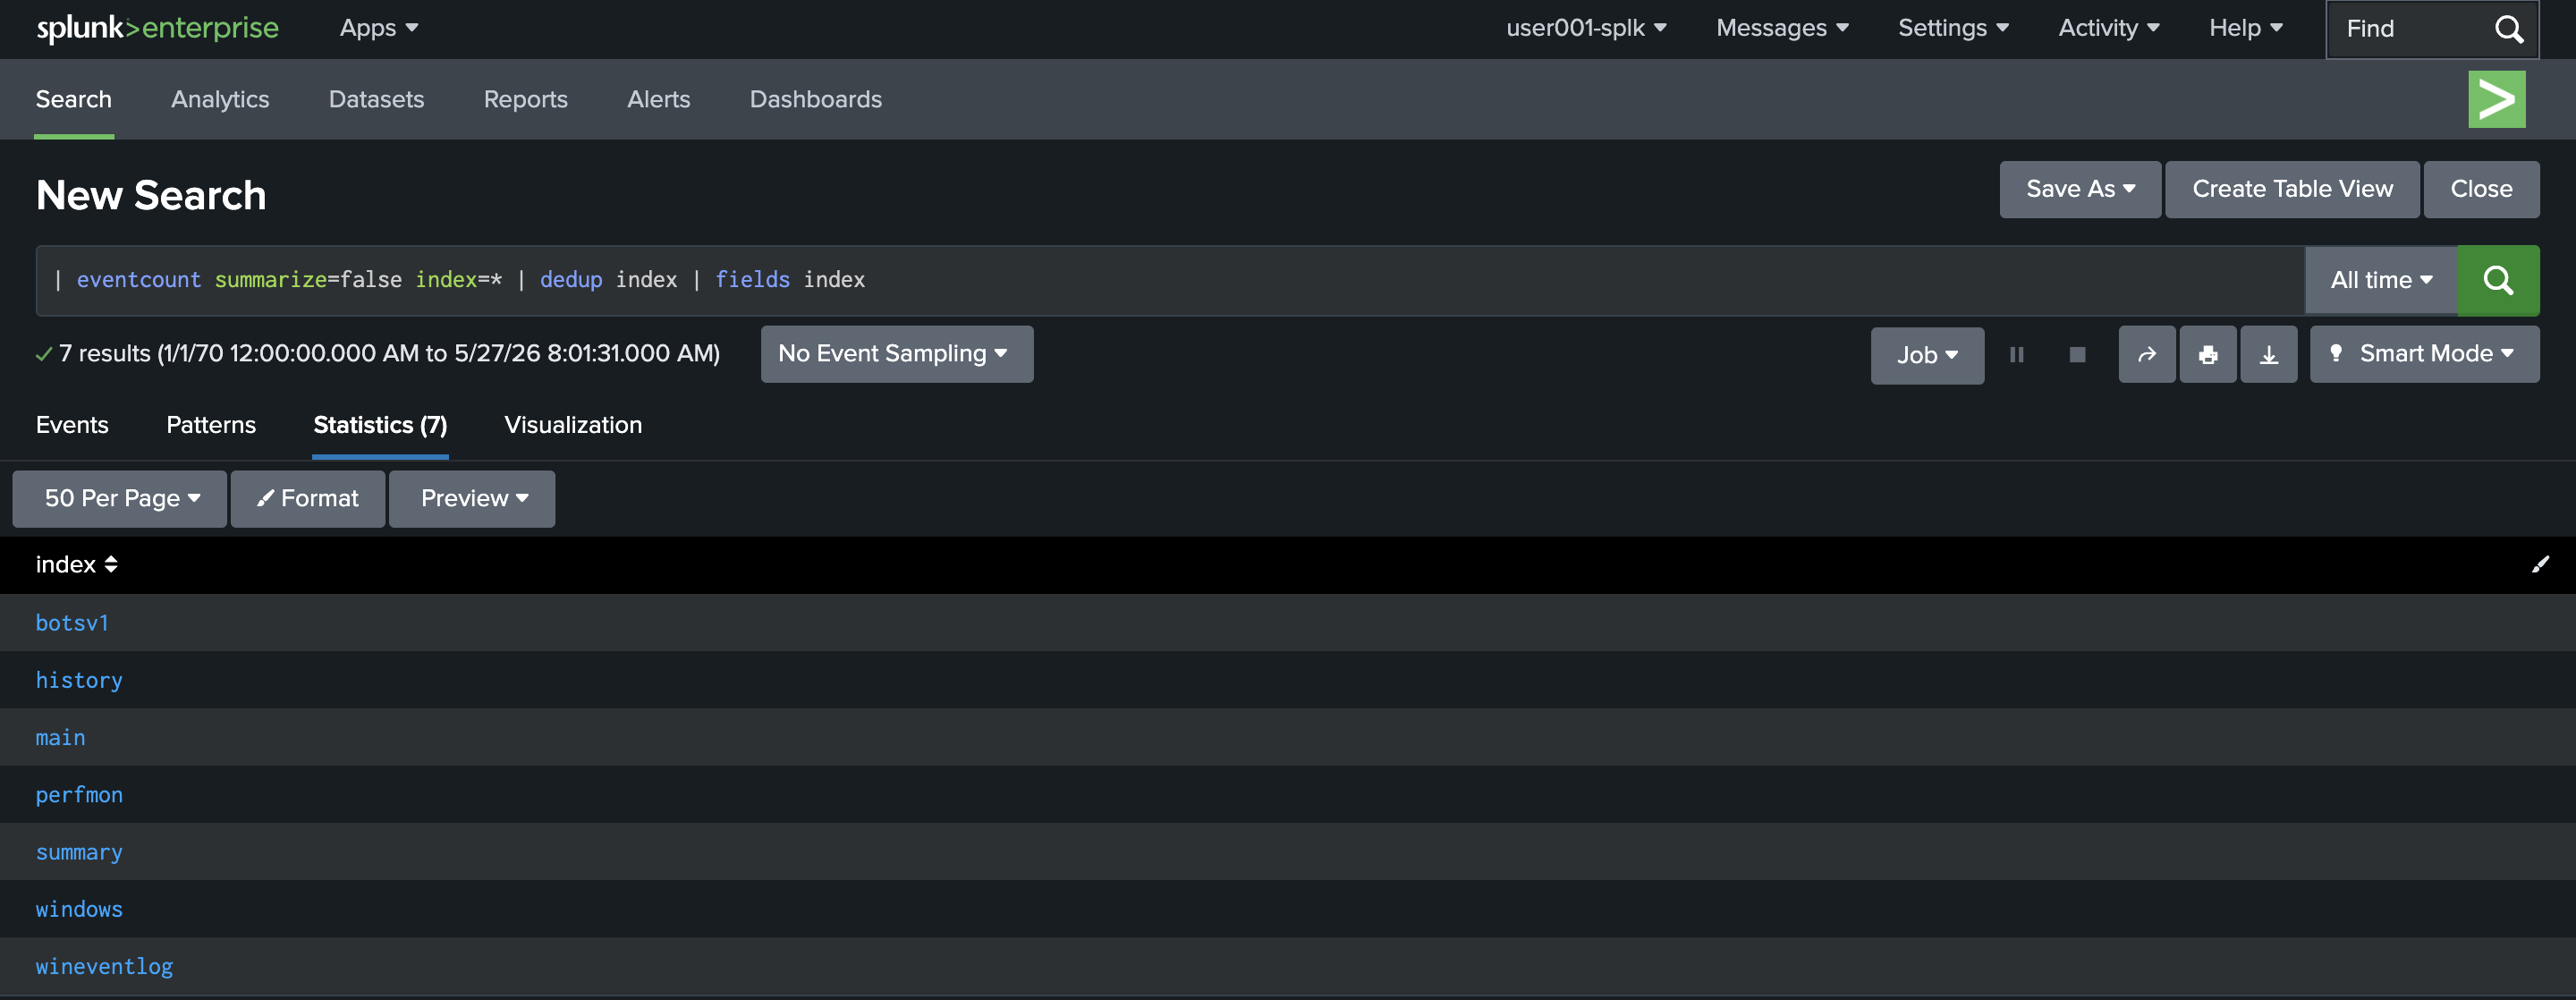
Task: Switch to the Patterns tab
Action: click(x=211, y=425)
